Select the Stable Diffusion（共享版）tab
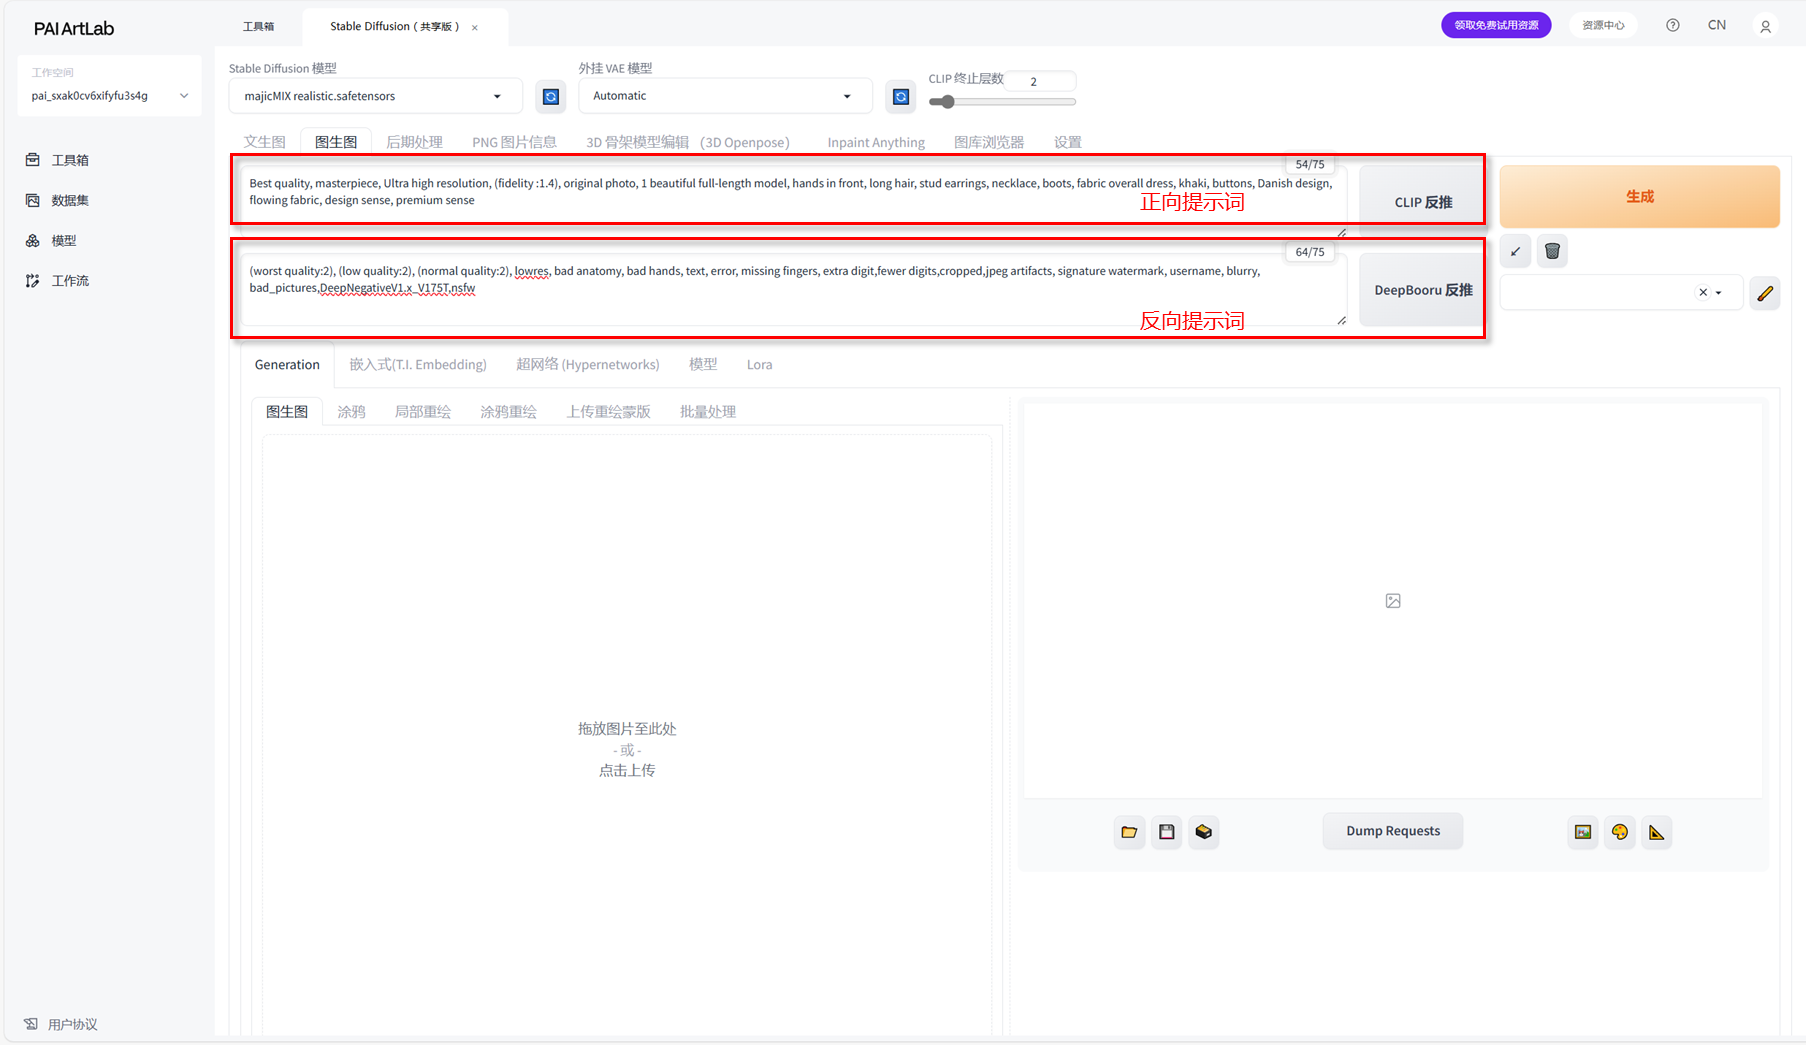 [395, 26]
